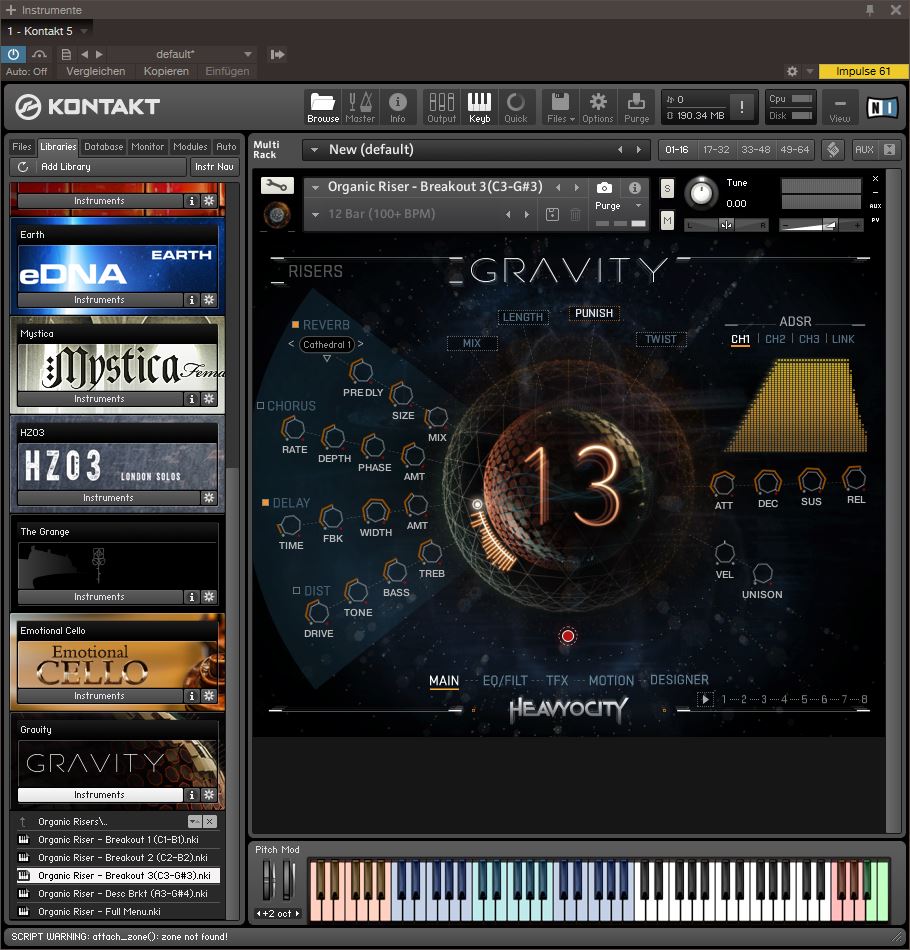This screenshot has width=910, height=950.
Task: Click the Tune knob
Action: pos(701,193)
